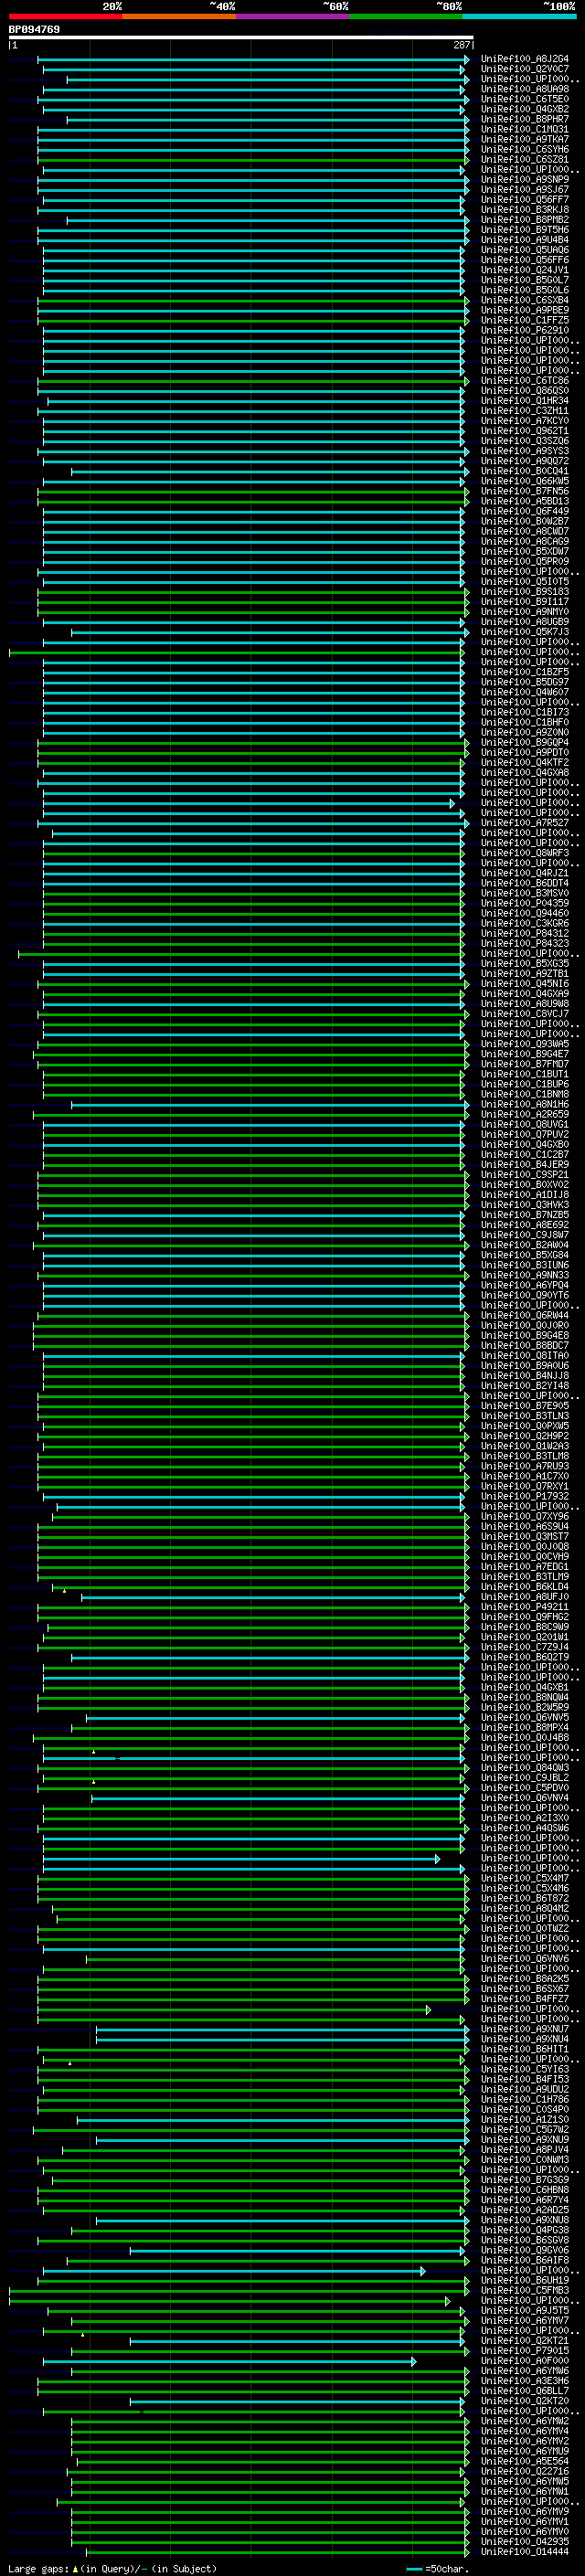This screenshot has width=585, height=2576.
Task: Select the UniRef100_B4NJJ8 label
Action: [x=524, y=1375]
